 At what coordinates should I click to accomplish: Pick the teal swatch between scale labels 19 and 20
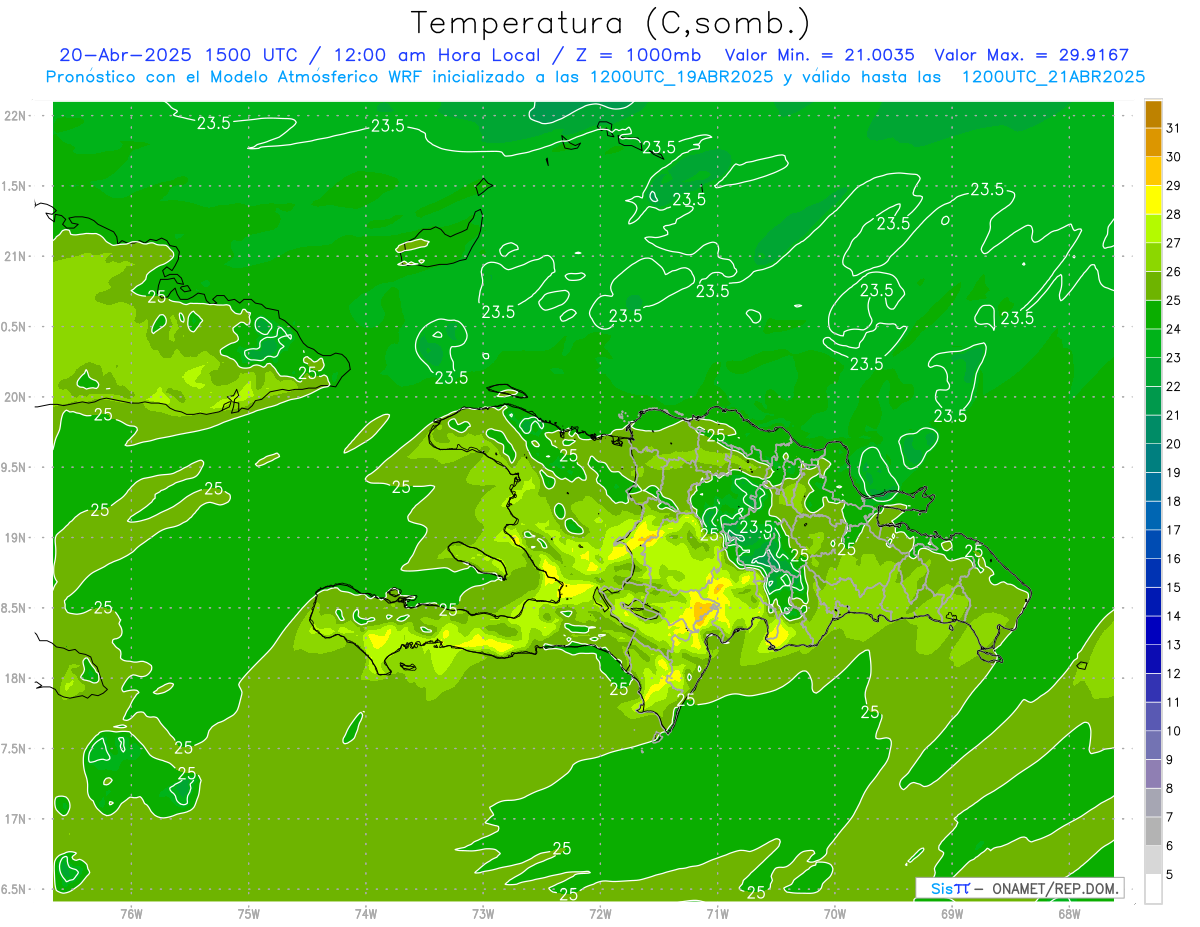[1153, 458]
